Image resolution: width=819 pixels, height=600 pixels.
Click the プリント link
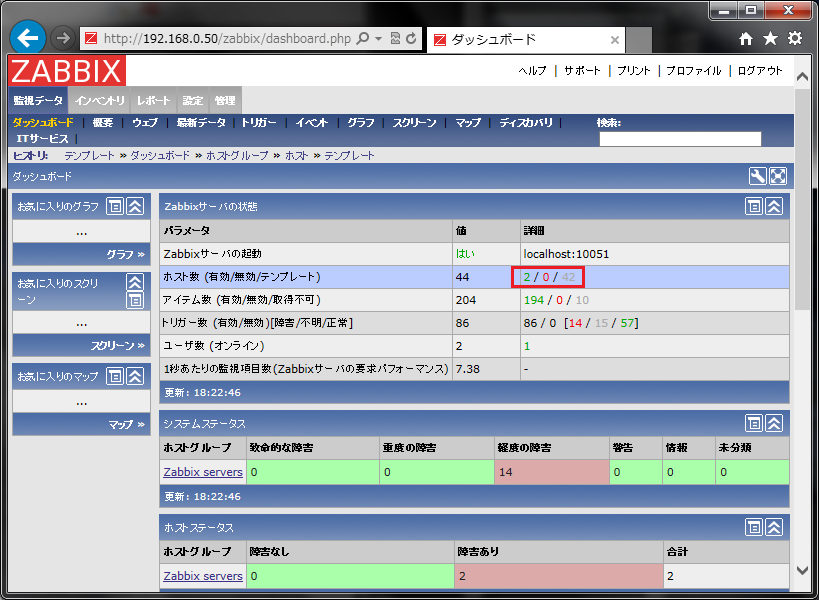(634, 70)
